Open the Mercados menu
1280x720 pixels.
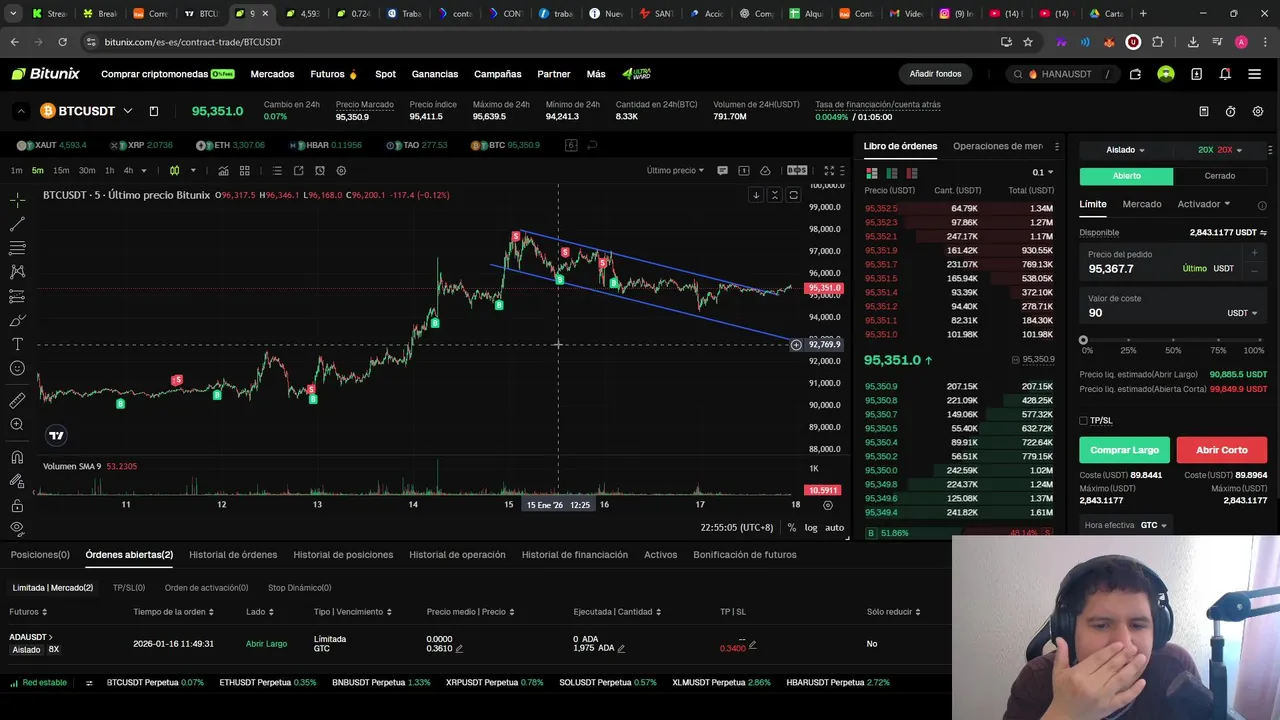[272, 74]
